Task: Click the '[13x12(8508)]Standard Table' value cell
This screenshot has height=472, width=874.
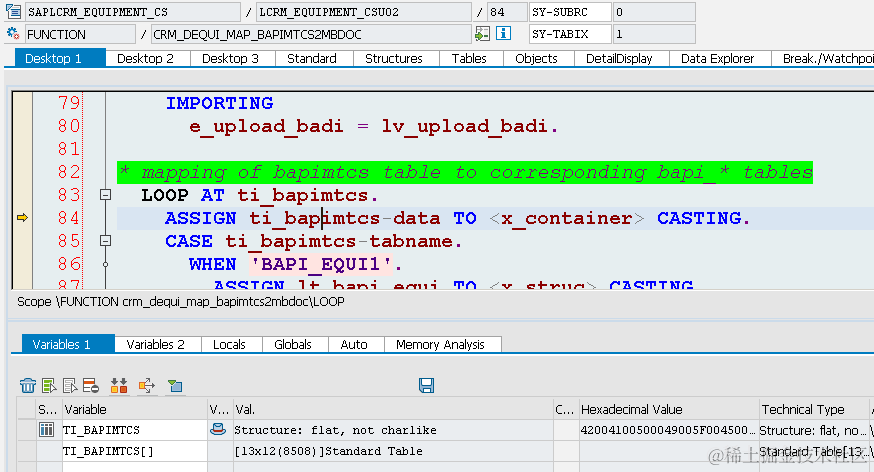Action: point(393,451)
